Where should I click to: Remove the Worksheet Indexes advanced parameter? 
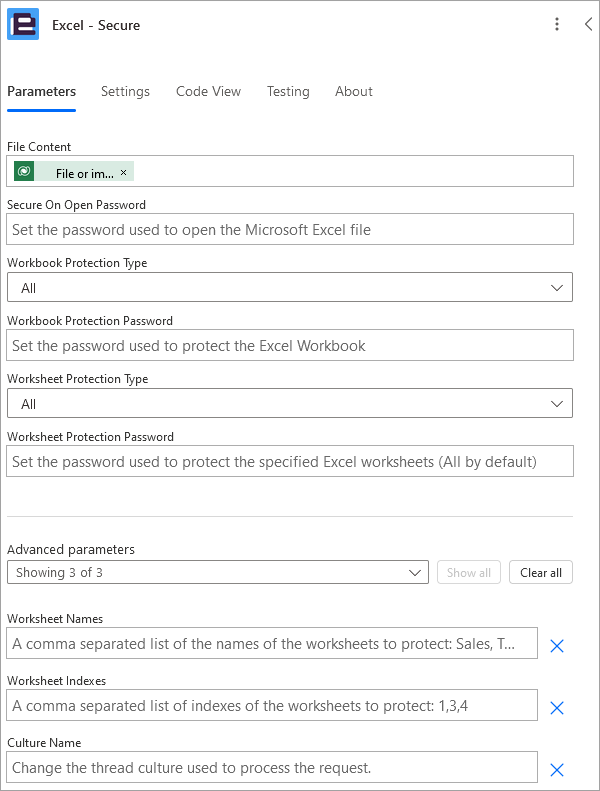point(557,708)
